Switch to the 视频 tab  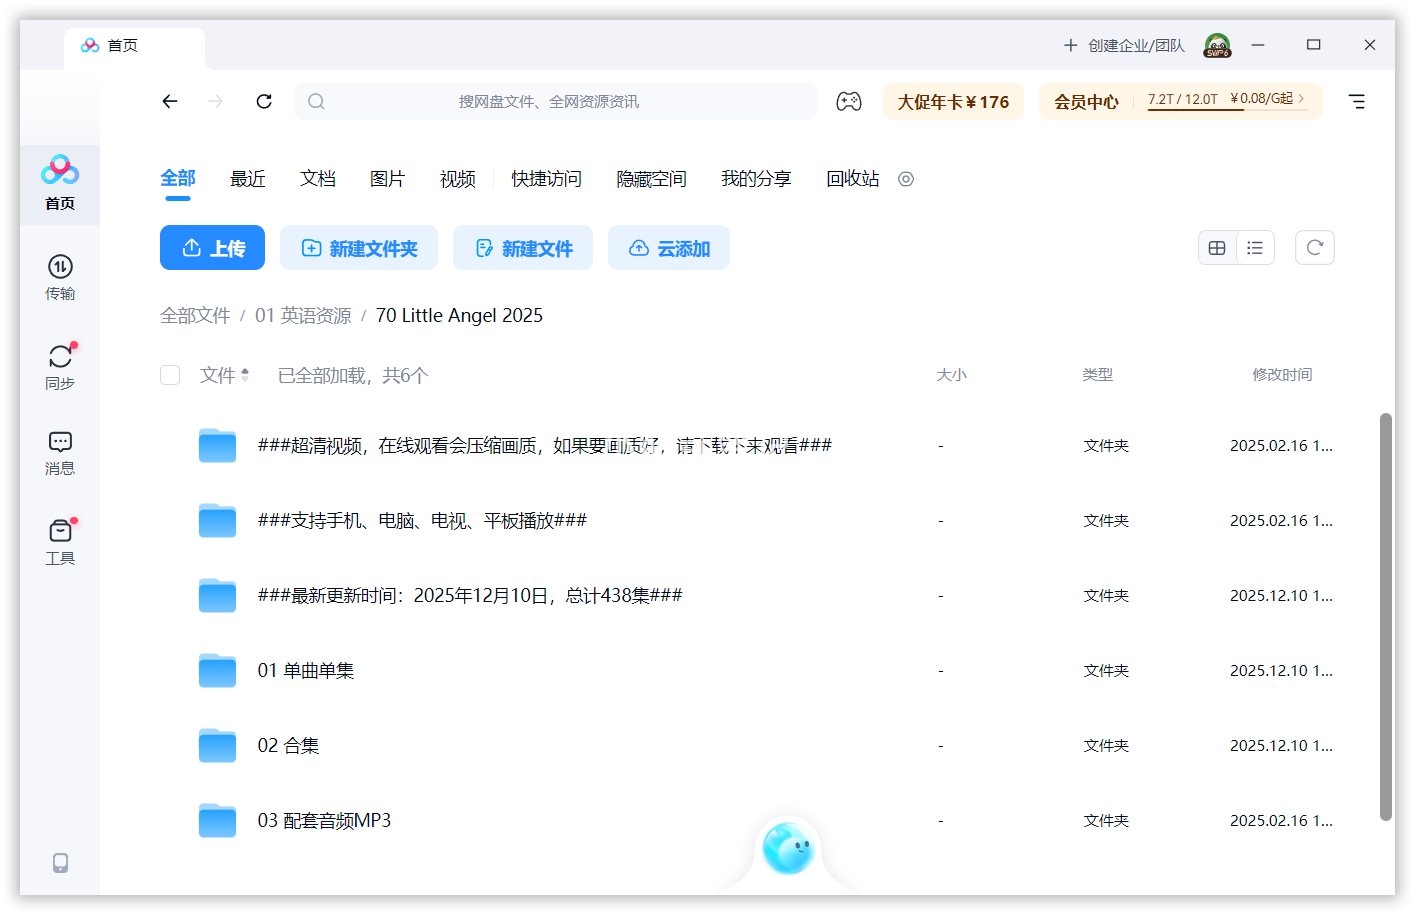pos(456,179)
